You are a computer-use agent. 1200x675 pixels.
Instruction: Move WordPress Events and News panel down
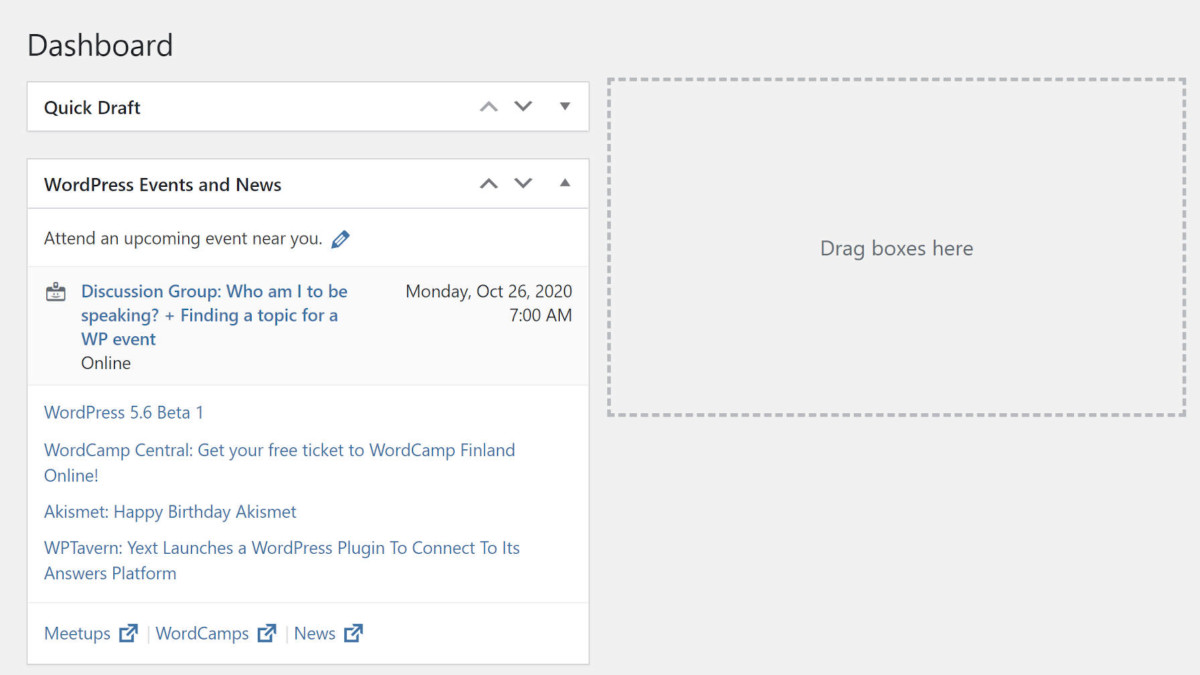[x=523, y=183]
